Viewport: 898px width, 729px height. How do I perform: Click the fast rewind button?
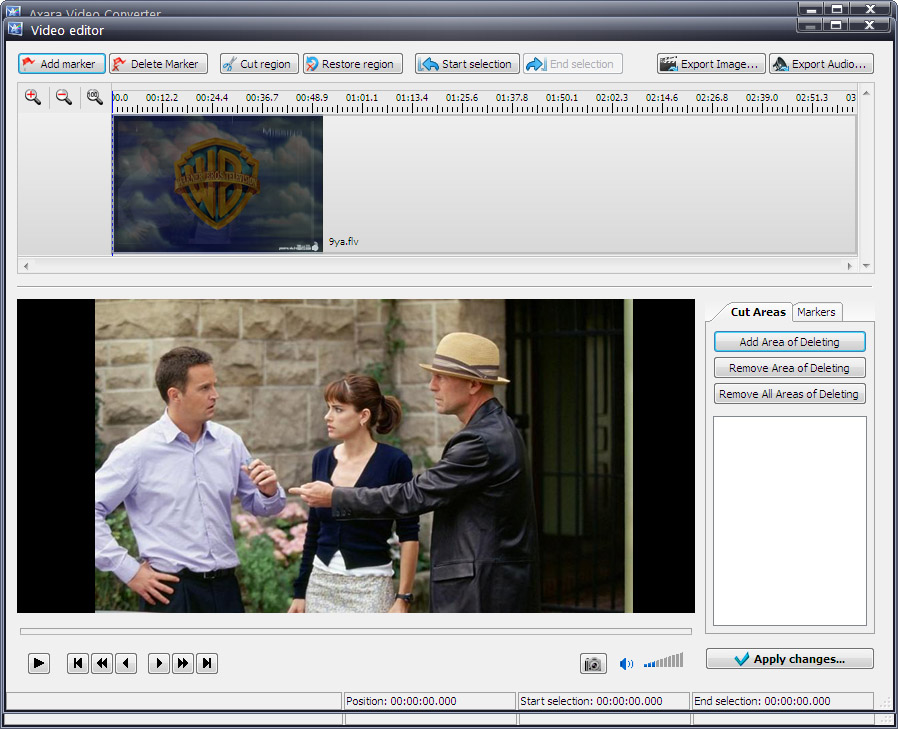pos(102,663)
